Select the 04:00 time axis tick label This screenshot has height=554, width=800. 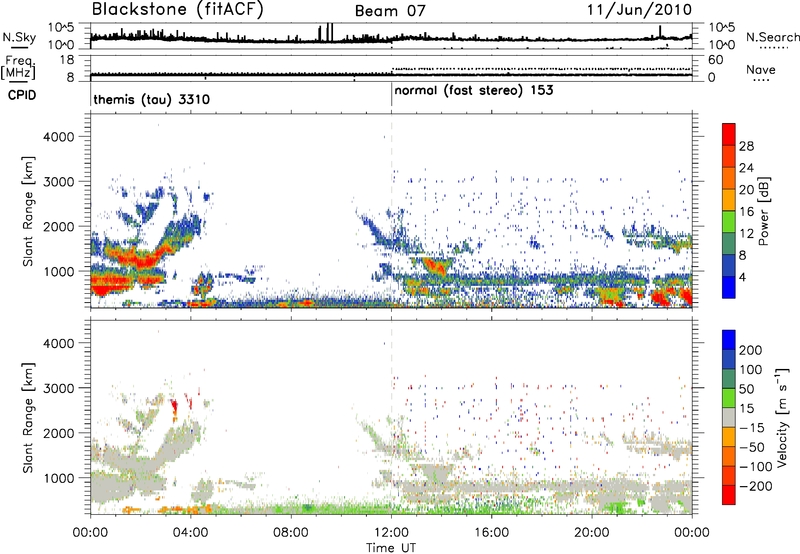[x=190, y=530]
